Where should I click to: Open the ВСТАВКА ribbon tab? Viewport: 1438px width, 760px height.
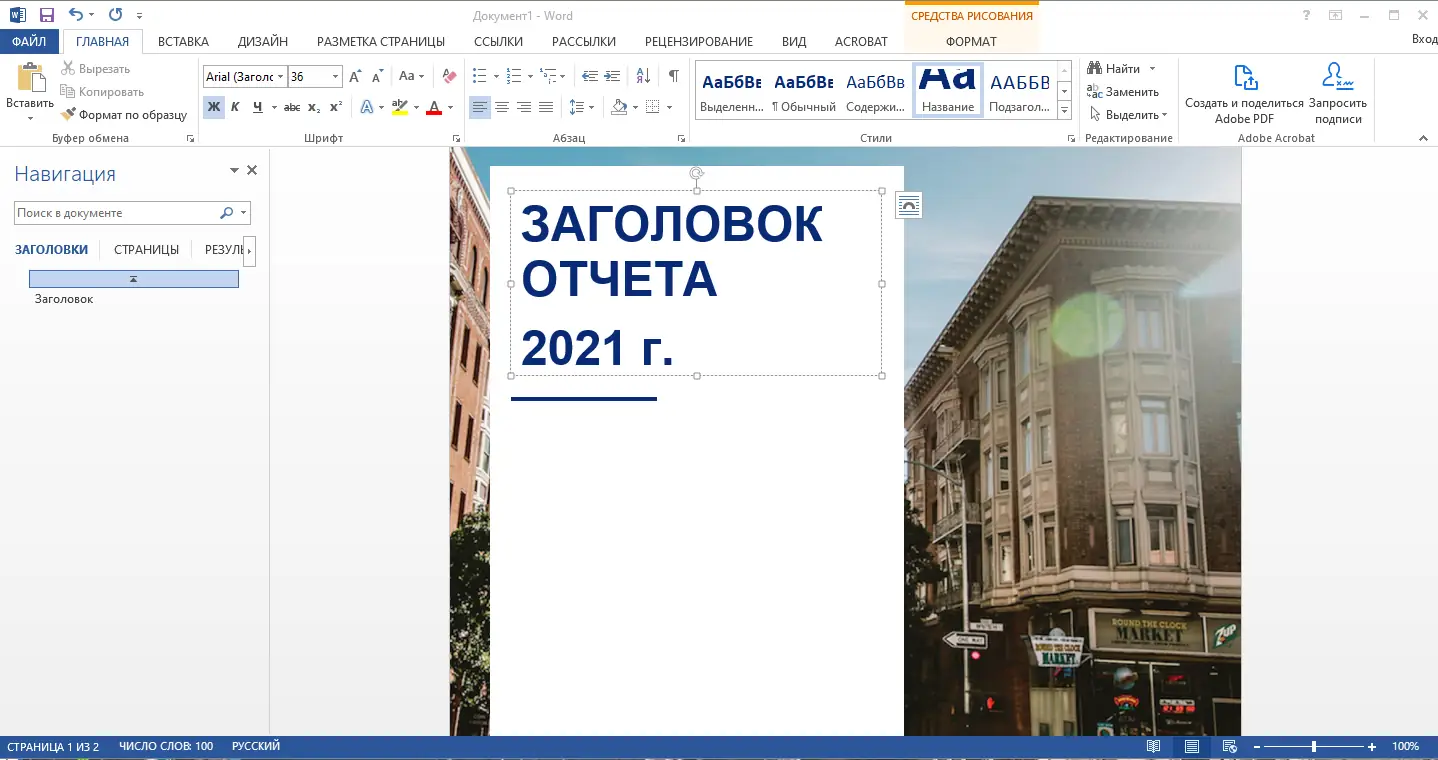183,41
